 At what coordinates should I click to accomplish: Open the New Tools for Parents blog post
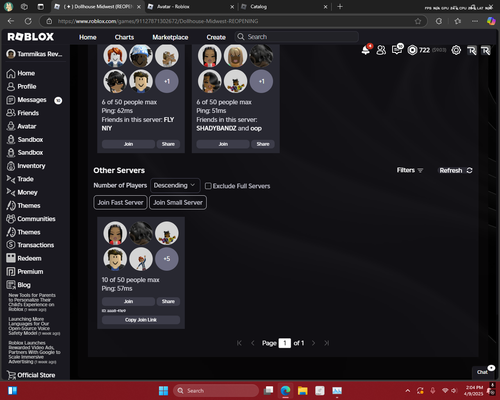pos(32,302)
